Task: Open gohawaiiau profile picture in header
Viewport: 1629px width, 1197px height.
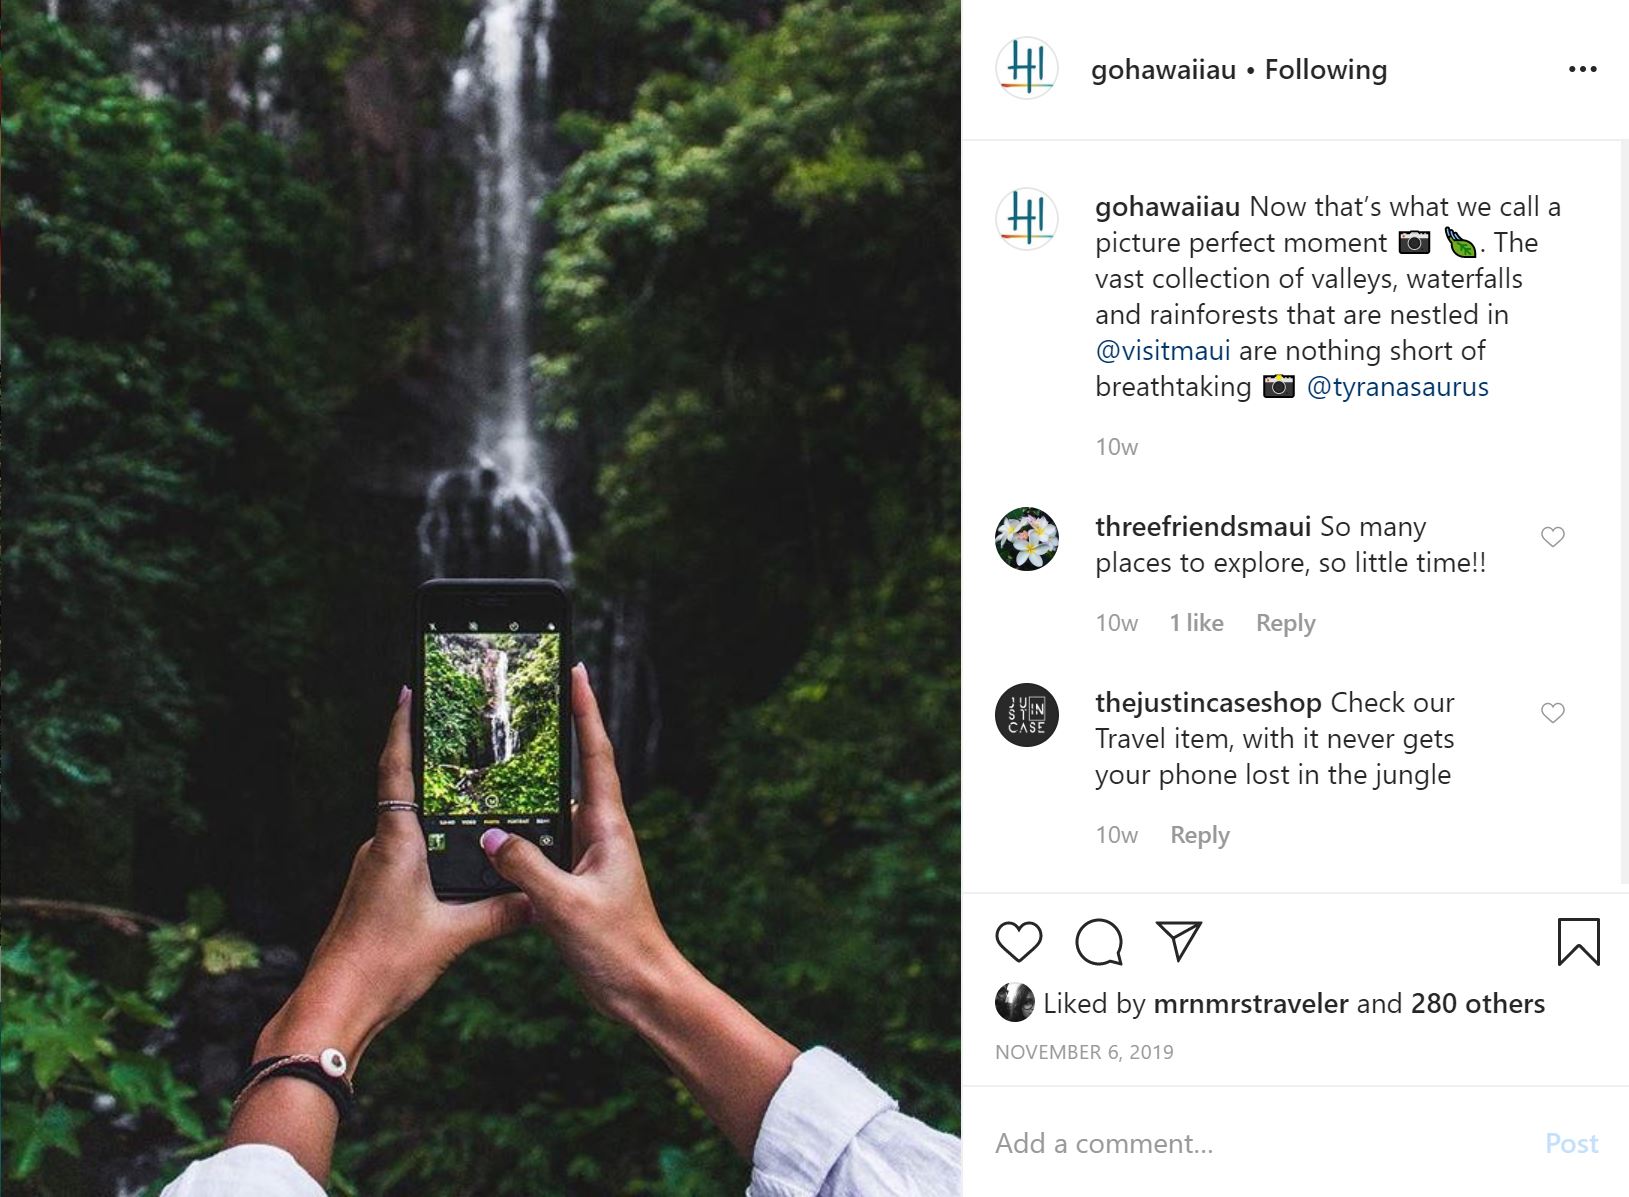Action: (x=1027, y=69)
